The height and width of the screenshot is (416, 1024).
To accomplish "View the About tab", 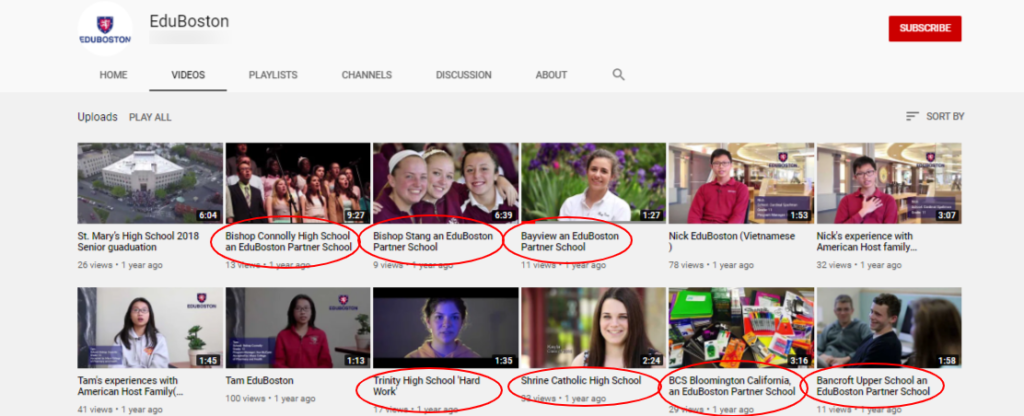I will pyautogui.click(x=551, y=75).
